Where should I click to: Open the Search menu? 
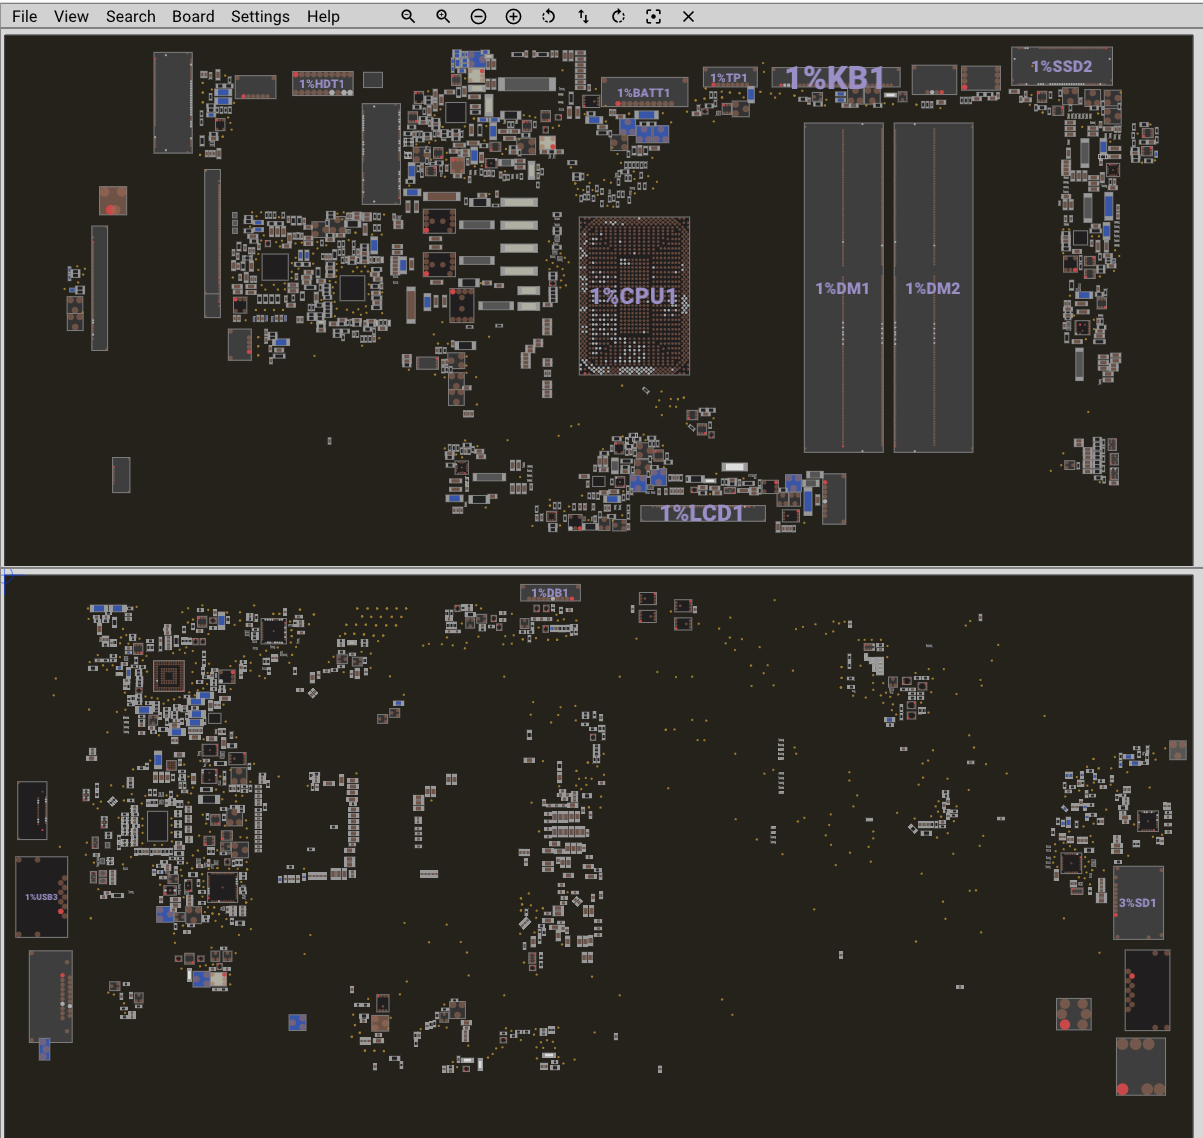point(131,17)
